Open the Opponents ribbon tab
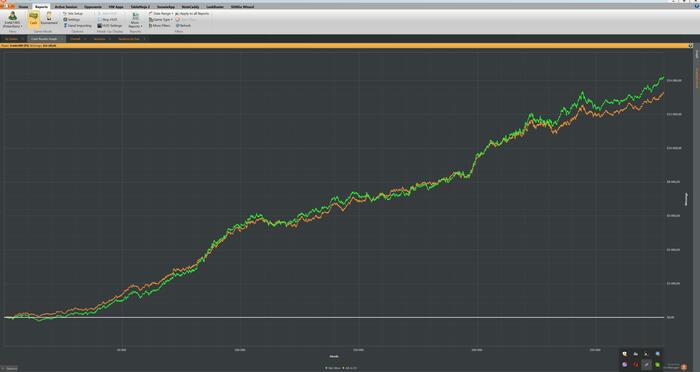Screen dimensions: 700x372 (x=93, y=7)
